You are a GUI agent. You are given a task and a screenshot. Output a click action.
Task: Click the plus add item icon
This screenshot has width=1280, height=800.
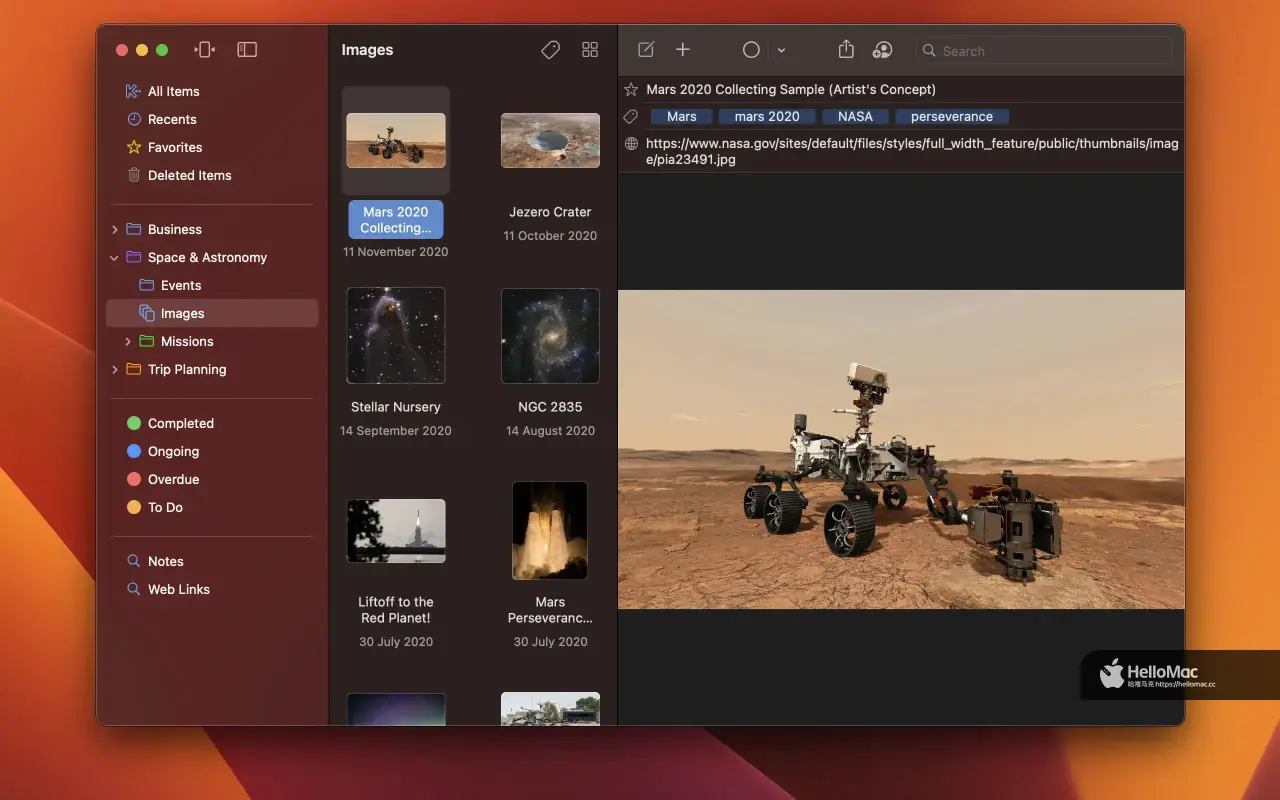click(683, 50)
